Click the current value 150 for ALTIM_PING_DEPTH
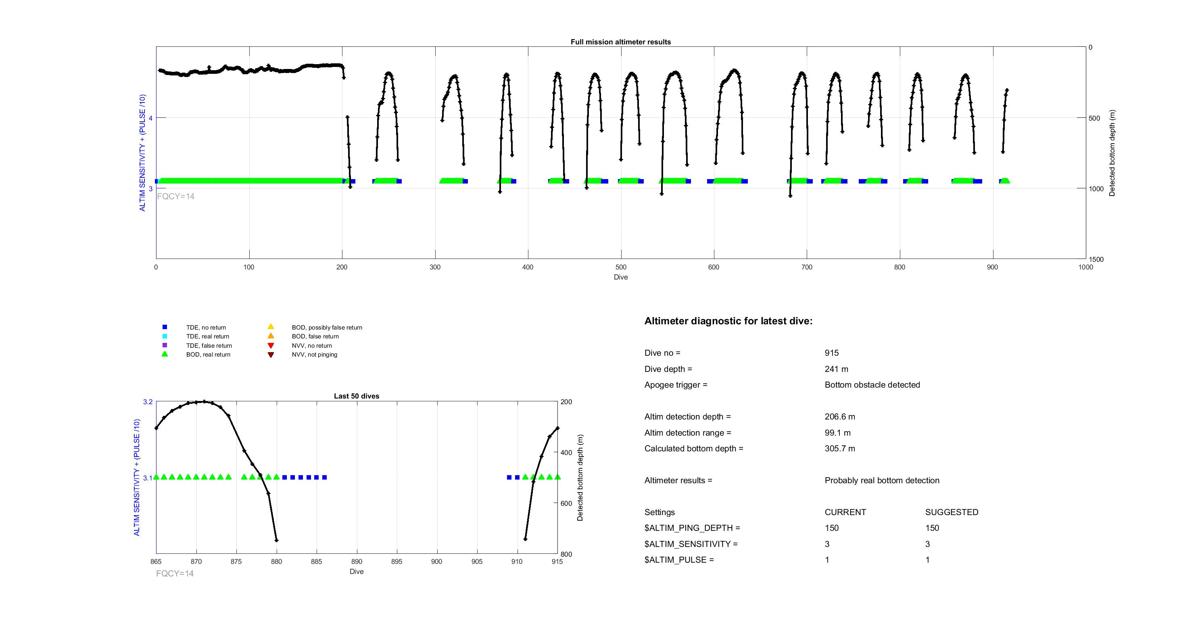This screenshot has height=622, width=1200. 832,528
